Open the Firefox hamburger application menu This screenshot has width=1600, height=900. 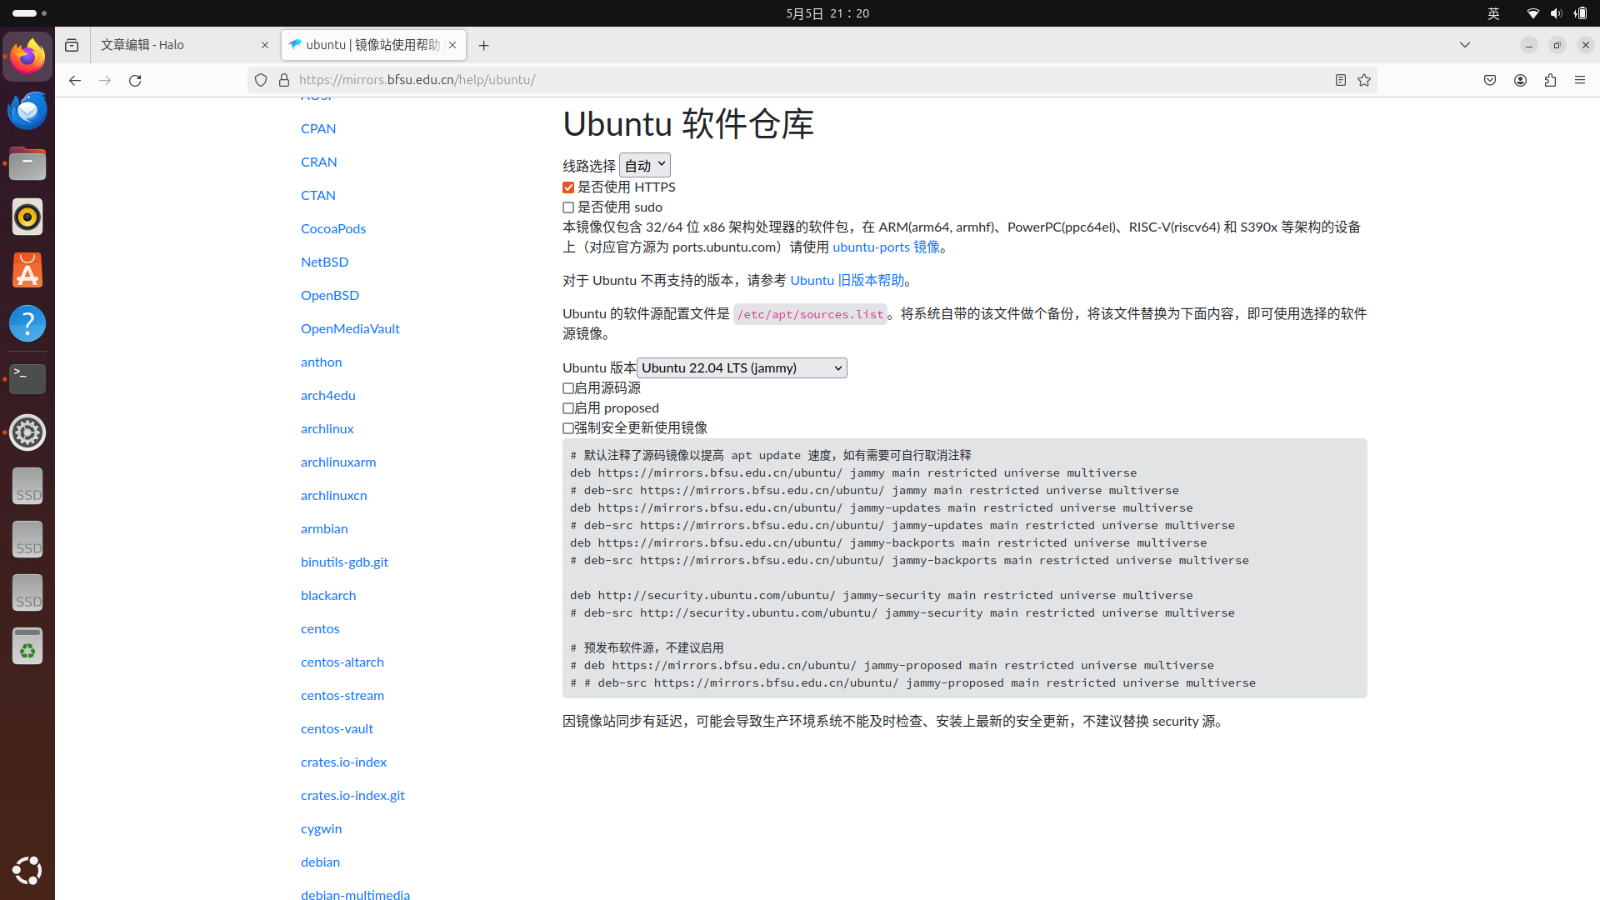1580,80
